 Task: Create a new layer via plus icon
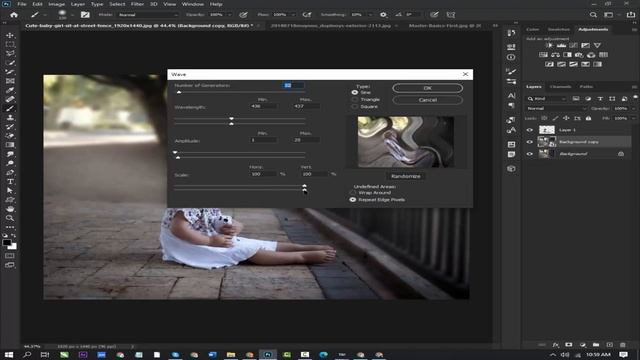(x=609, y=345)
